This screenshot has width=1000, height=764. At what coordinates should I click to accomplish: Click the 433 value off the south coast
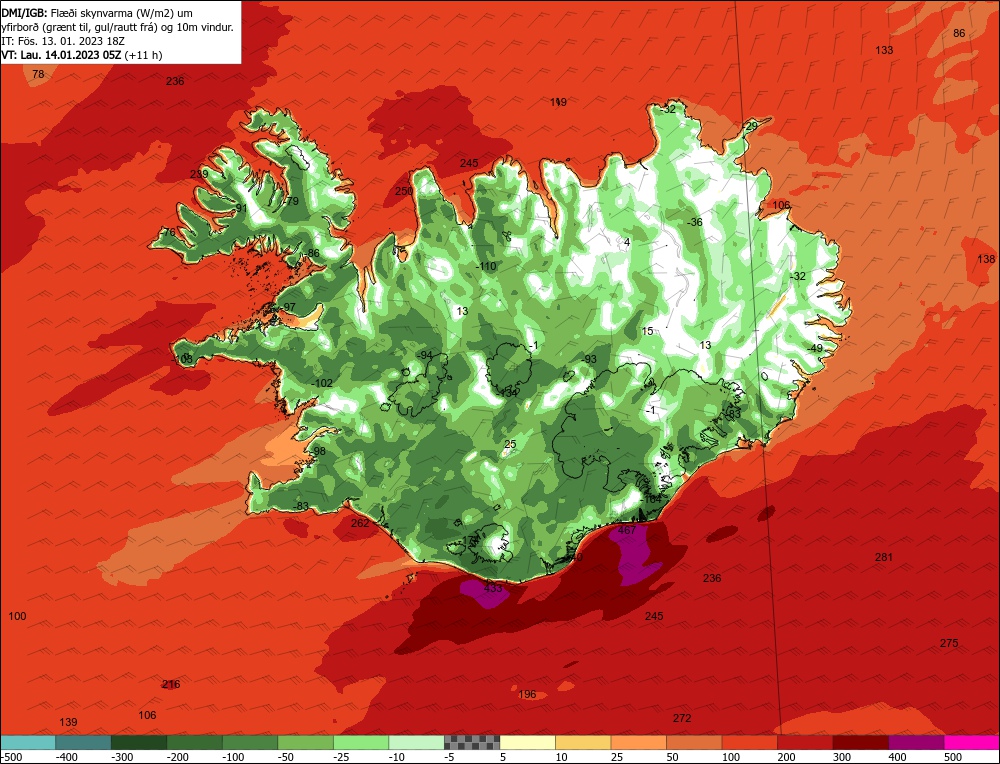[x=493, y=588]
